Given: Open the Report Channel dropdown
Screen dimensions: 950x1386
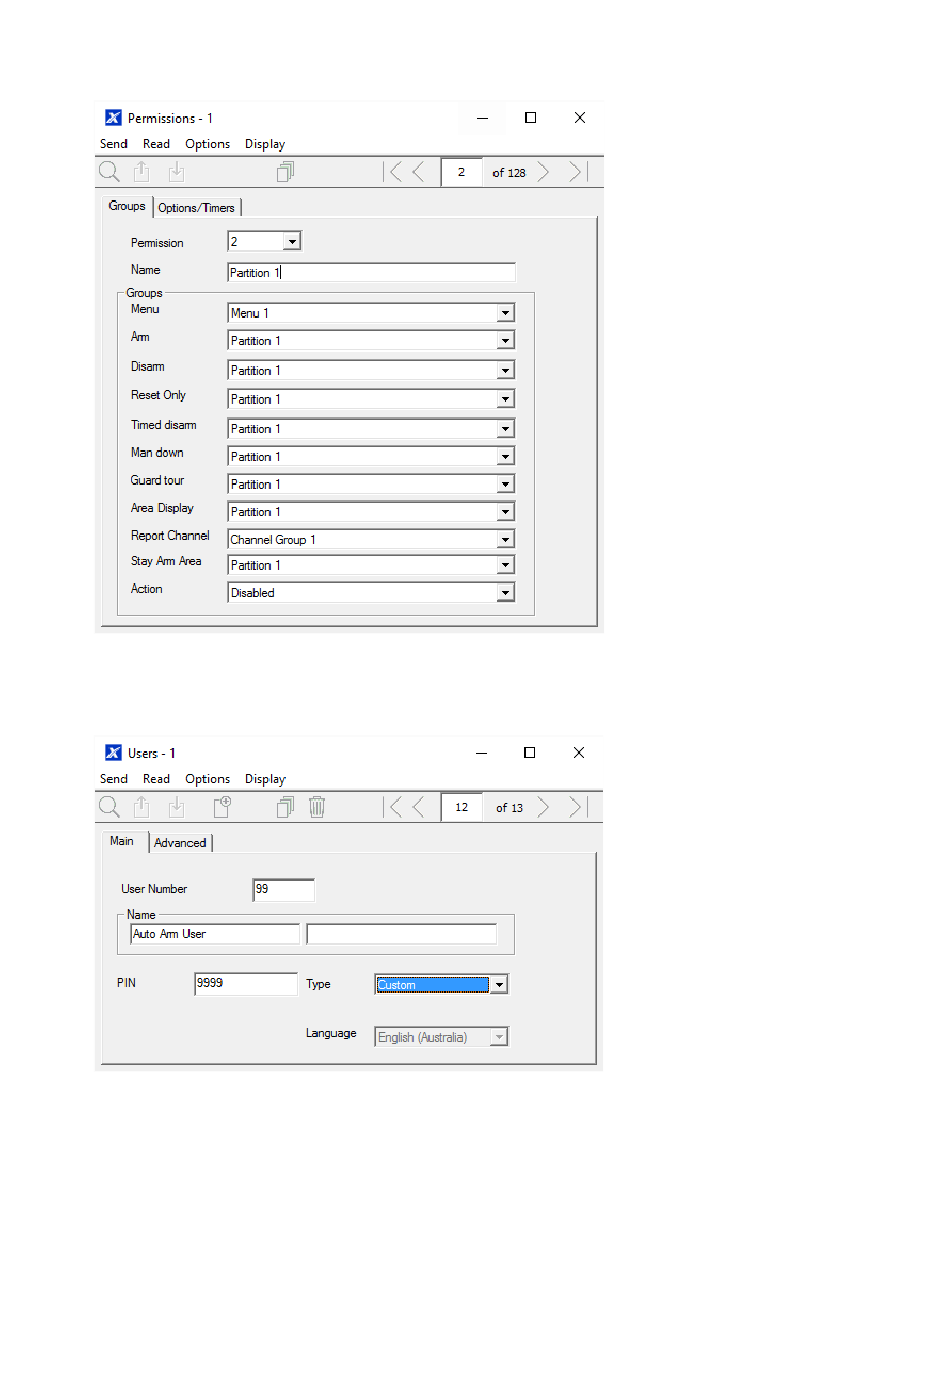Looking at the screenshot, I should coord(506,540).
